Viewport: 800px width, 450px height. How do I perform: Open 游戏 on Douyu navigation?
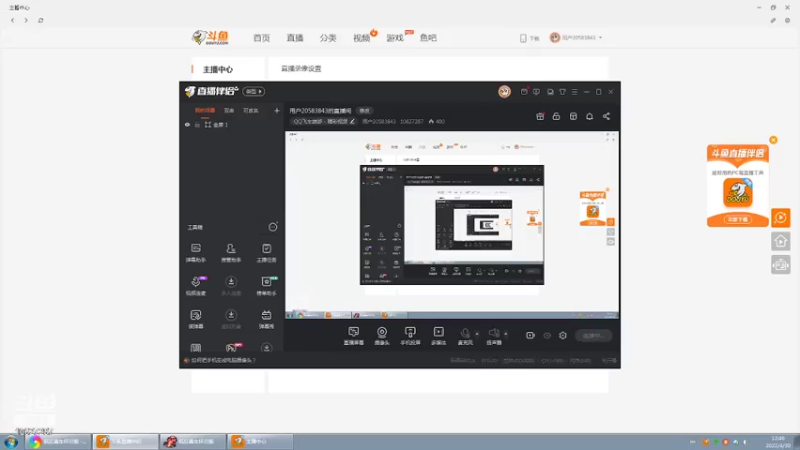(x=395, y=38)
